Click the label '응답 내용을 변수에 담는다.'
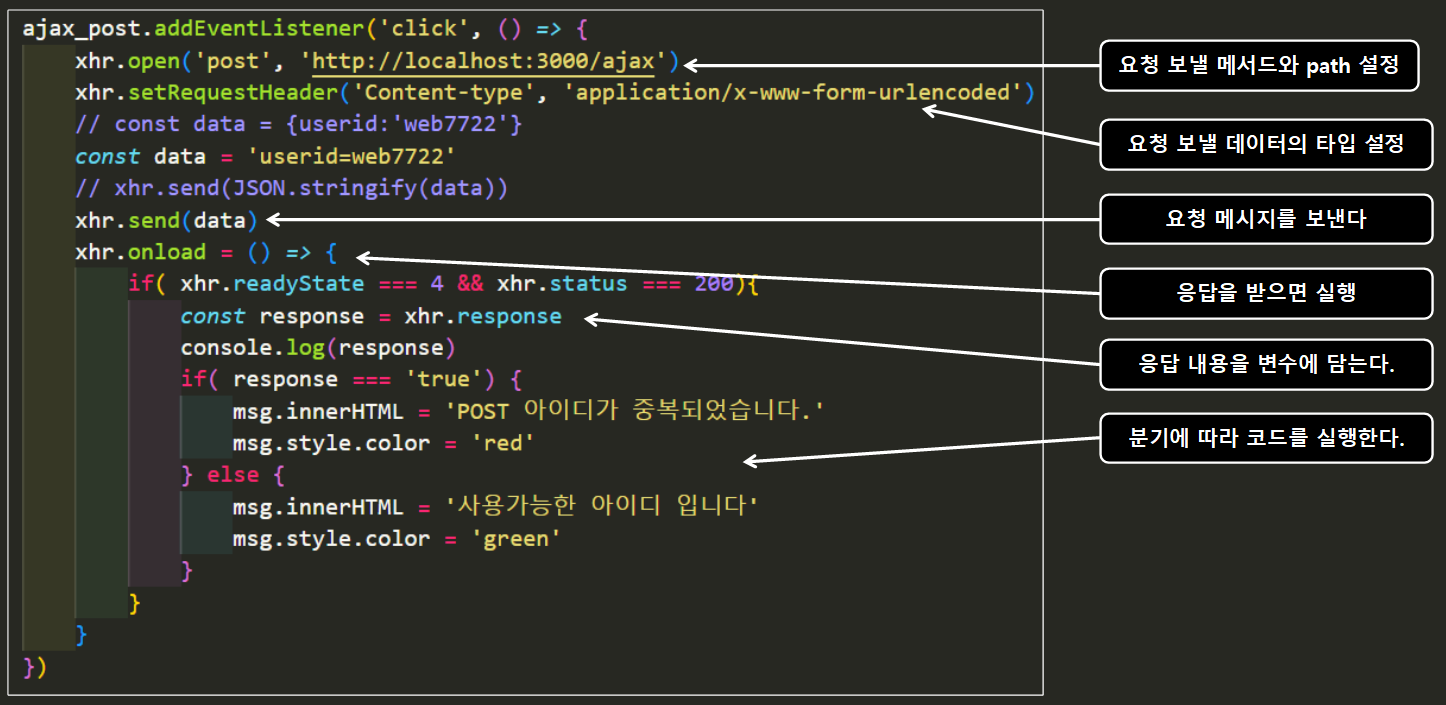 coord(1266,365)
